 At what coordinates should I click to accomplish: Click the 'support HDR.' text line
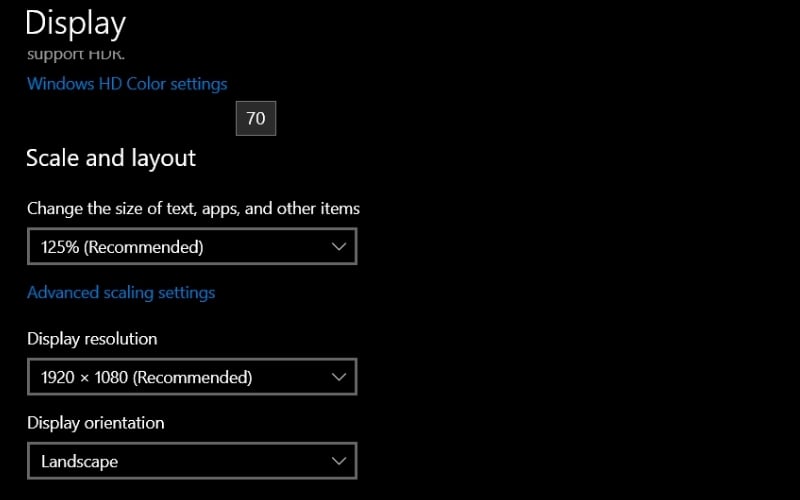click(x=76, y=54)
